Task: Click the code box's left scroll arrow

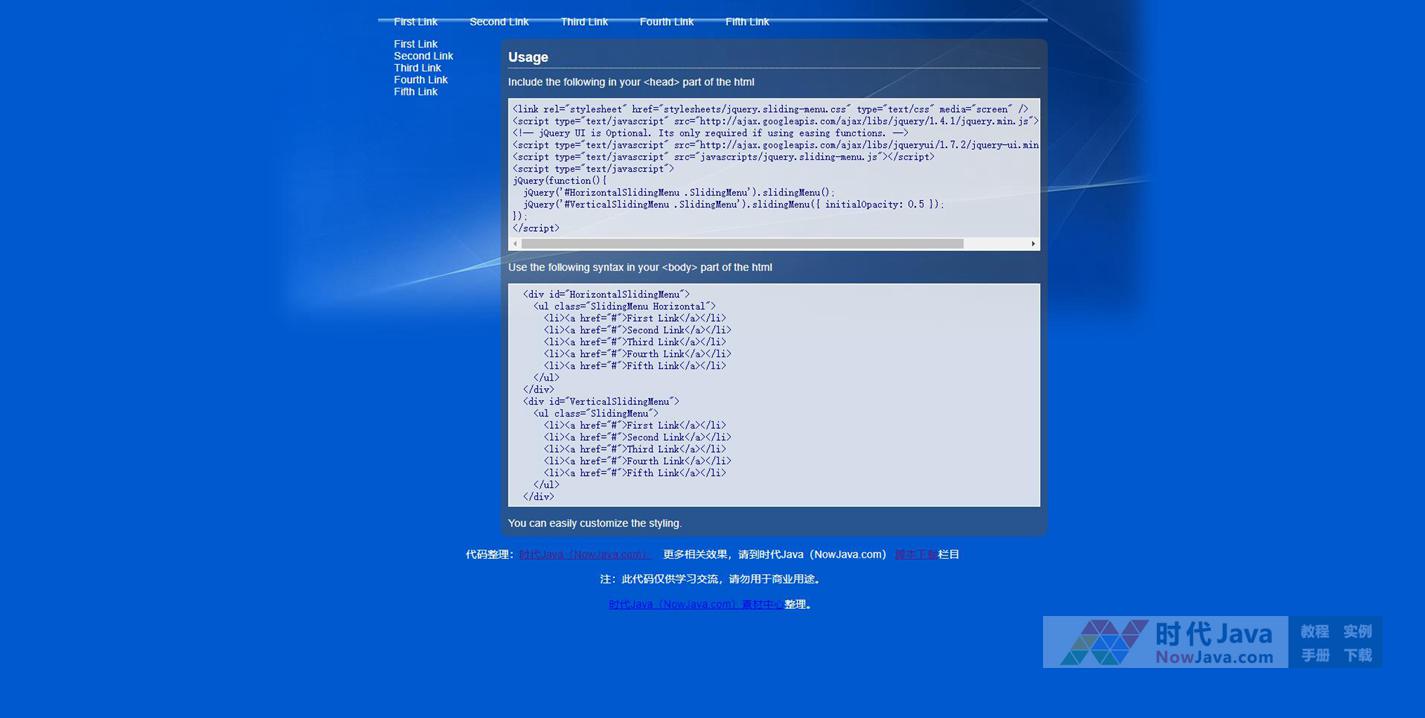Action: pos(515,244)
